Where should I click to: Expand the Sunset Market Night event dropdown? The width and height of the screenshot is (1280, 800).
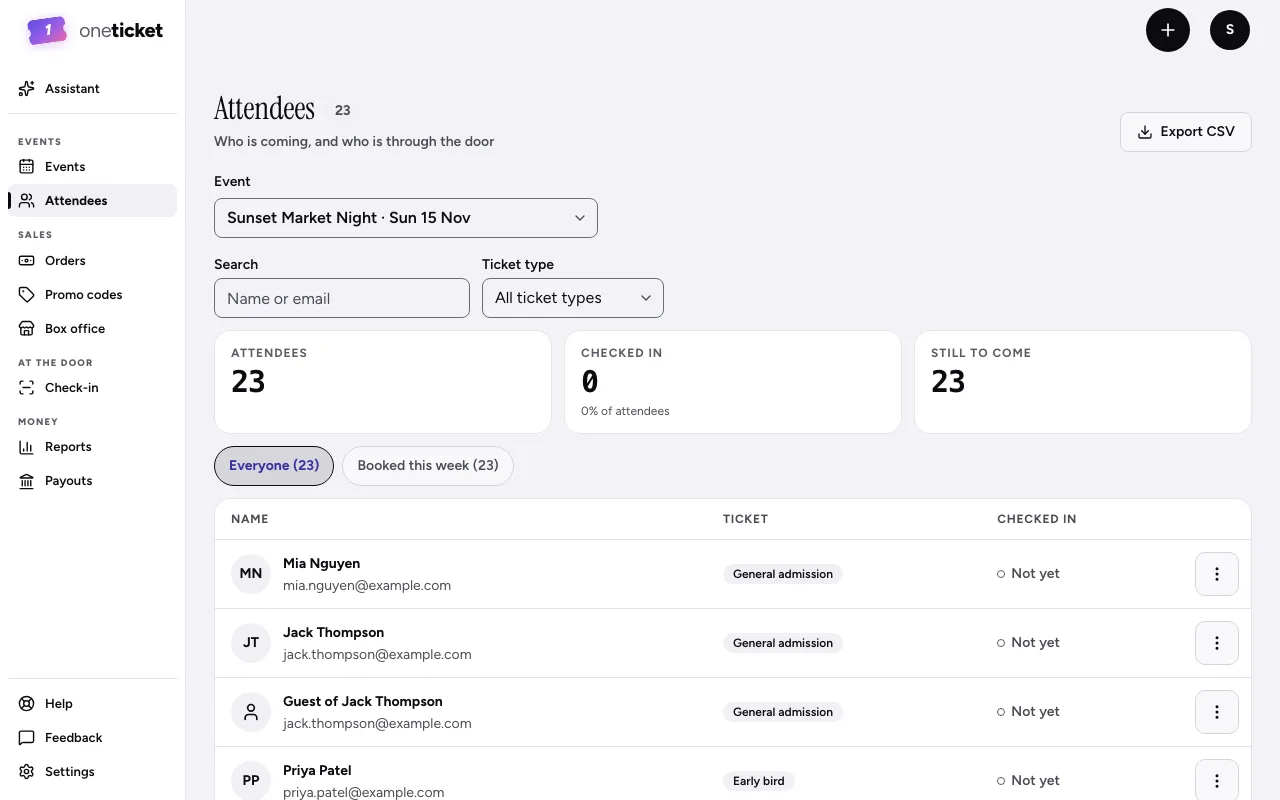click(x=406, y=218)
